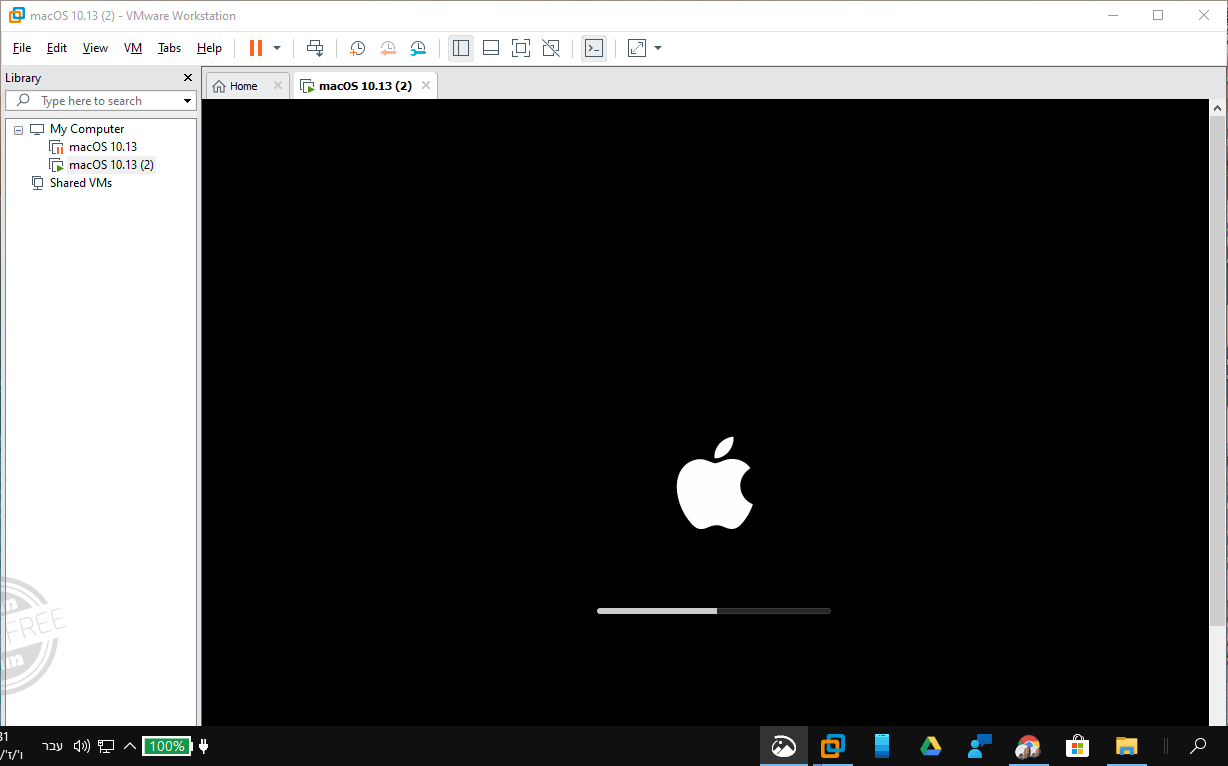Open the Help menu
1228x766 pixels.
click(209, 48)
